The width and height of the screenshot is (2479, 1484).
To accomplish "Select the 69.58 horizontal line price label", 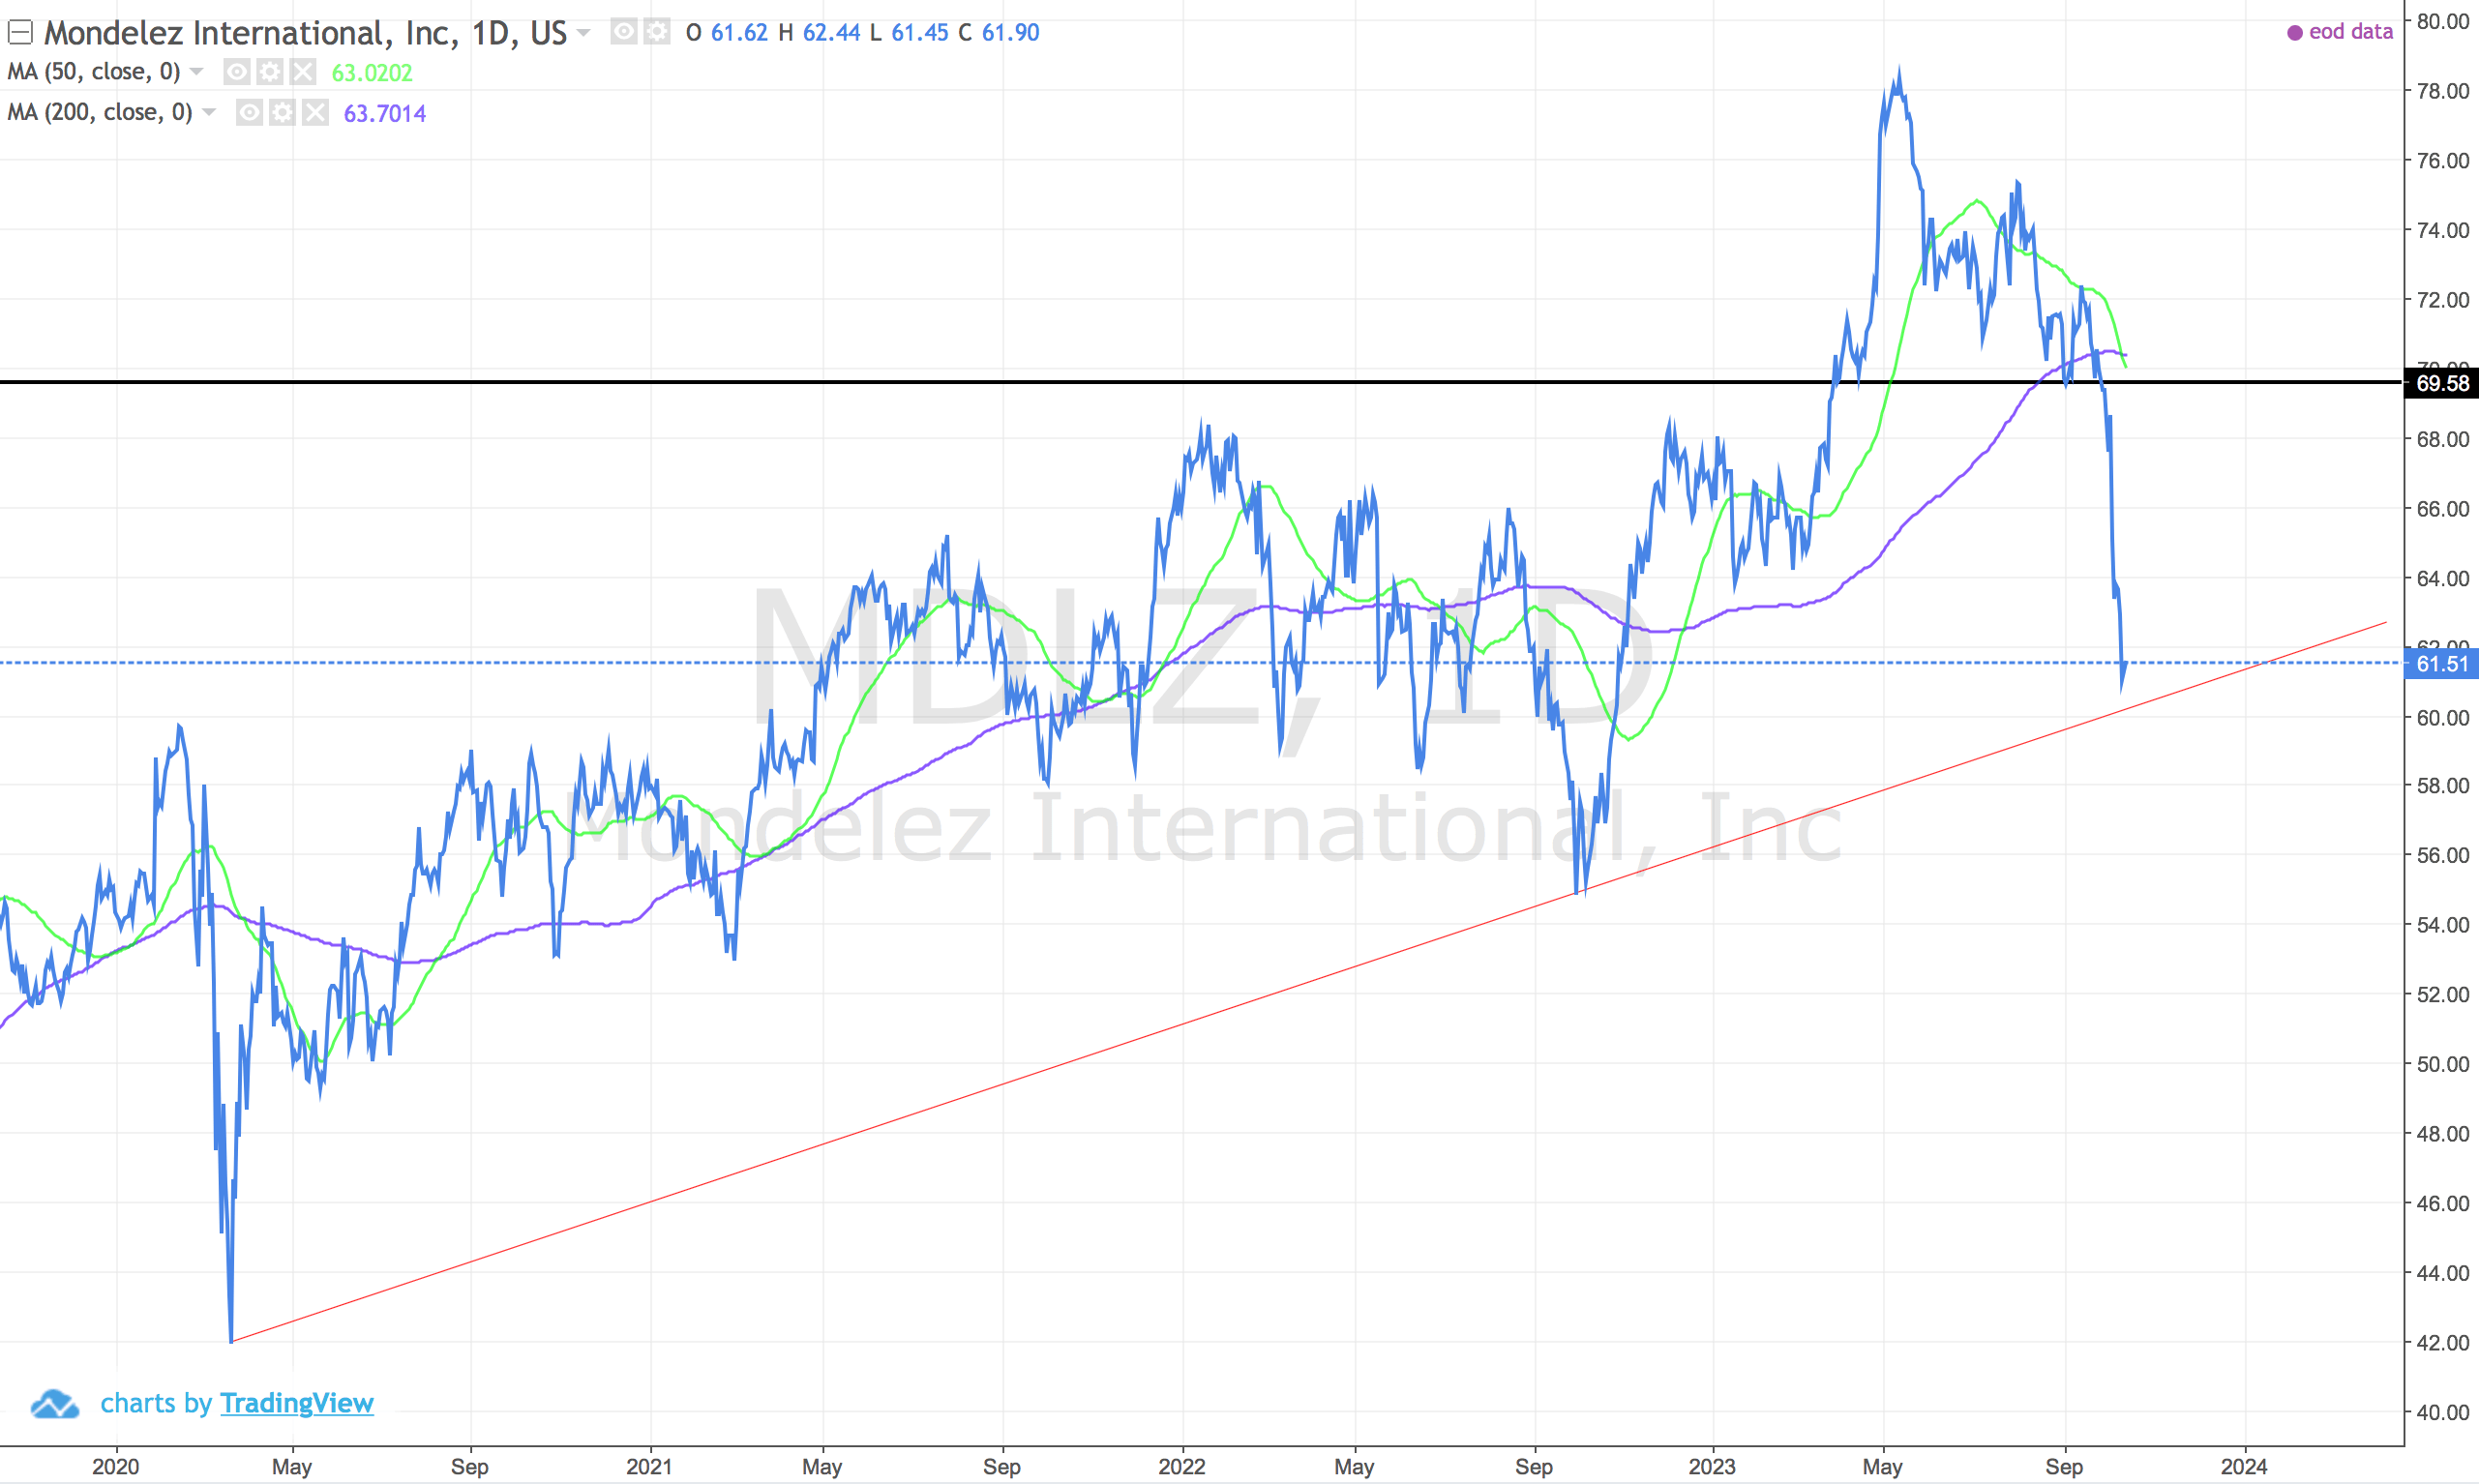I will (2441, 383).
